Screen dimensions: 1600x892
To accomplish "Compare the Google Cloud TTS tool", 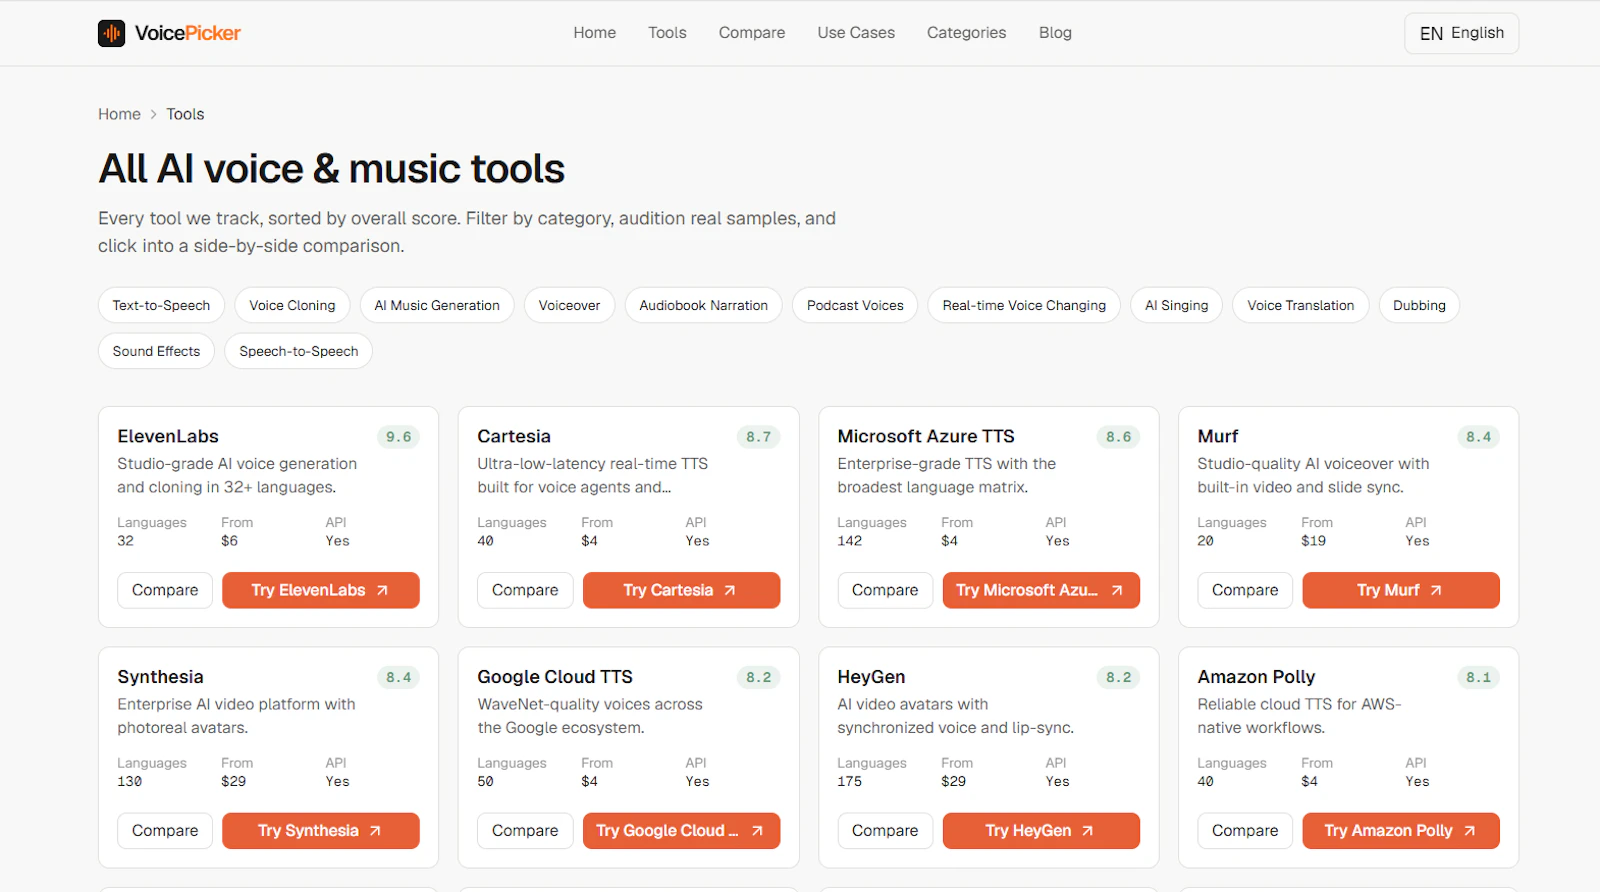I will point(525,830).
